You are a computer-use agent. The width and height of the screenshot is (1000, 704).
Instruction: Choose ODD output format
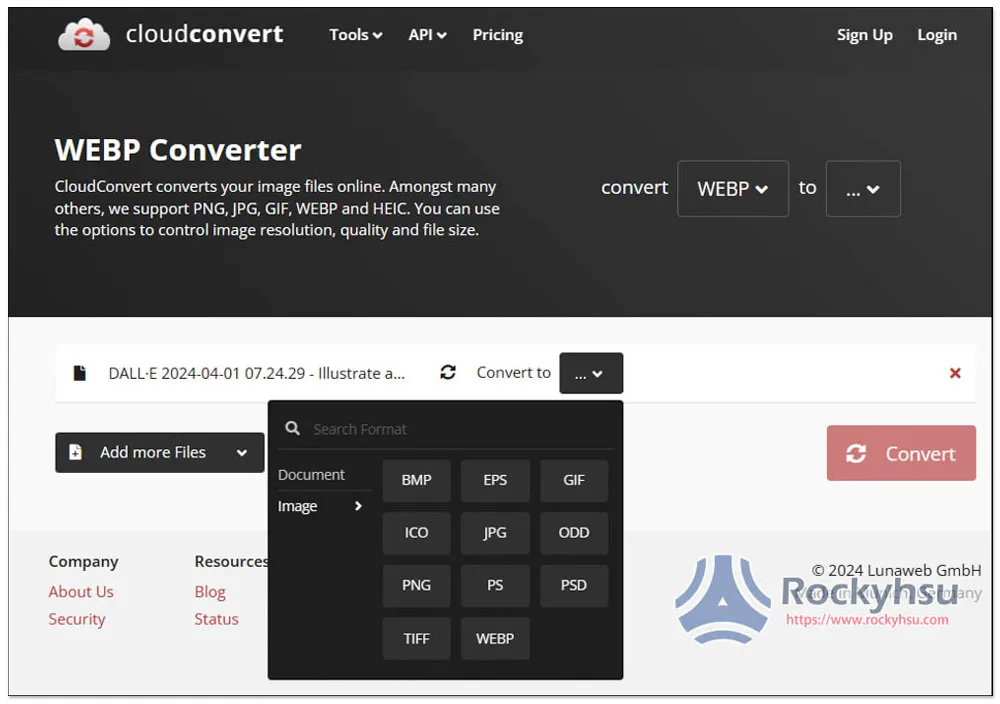574,533
